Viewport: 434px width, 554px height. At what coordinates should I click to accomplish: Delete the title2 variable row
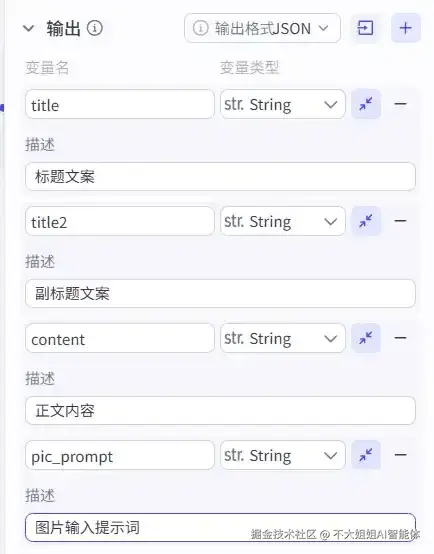click(x=400, y=221)
